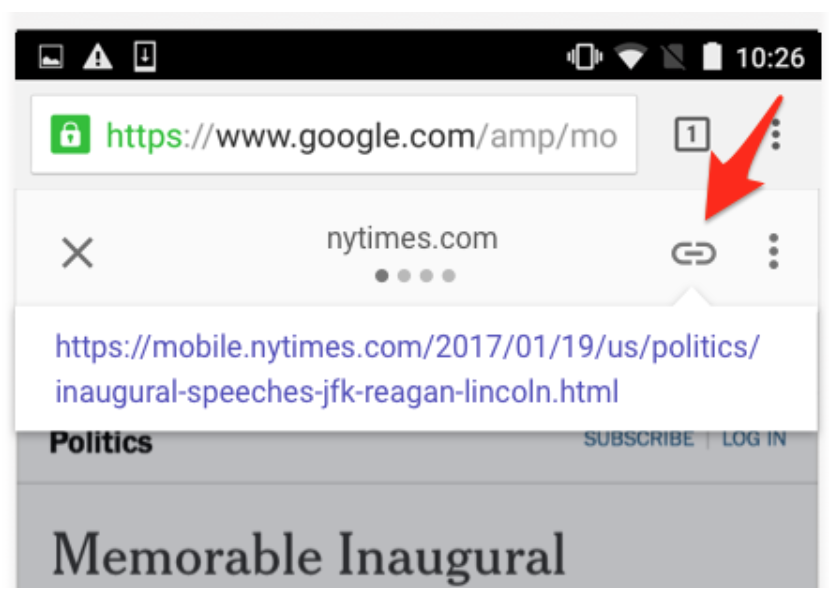Screen dimensions: 832x608
Task: Tap SUBSCRIBE
Action: (640, 438)
